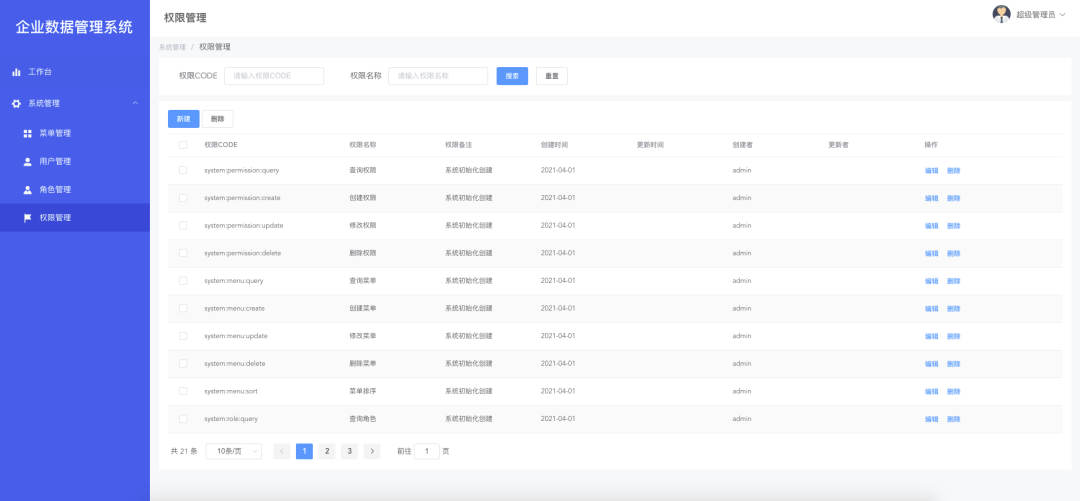Collapse the 系统管理 sidebar submenu chevron
Viewport: 1080px width, 501px height.
coord(135,103)
